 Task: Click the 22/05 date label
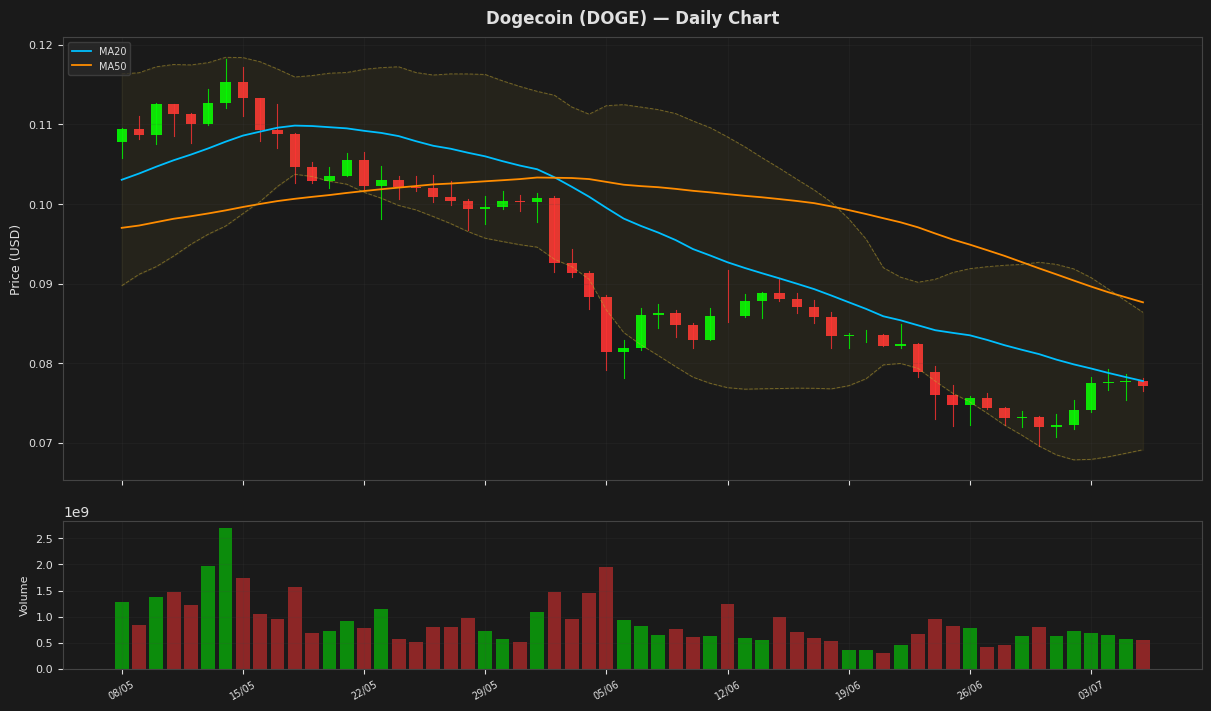(x=363, y=690)
